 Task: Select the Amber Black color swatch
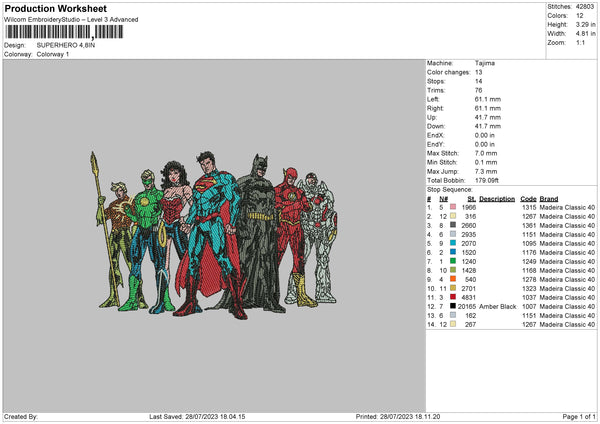coord(453,306)
